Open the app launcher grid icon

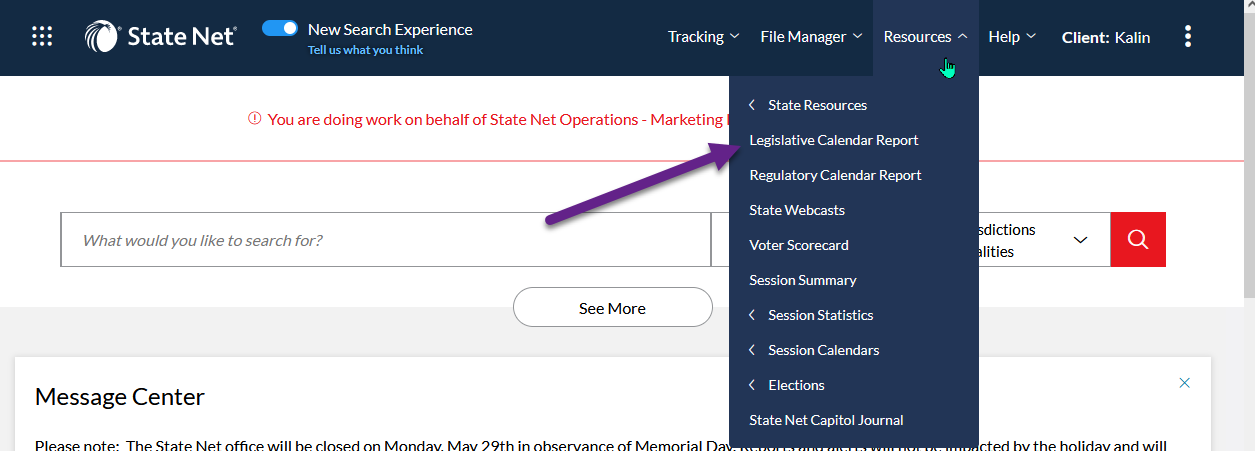pos(42,37)
